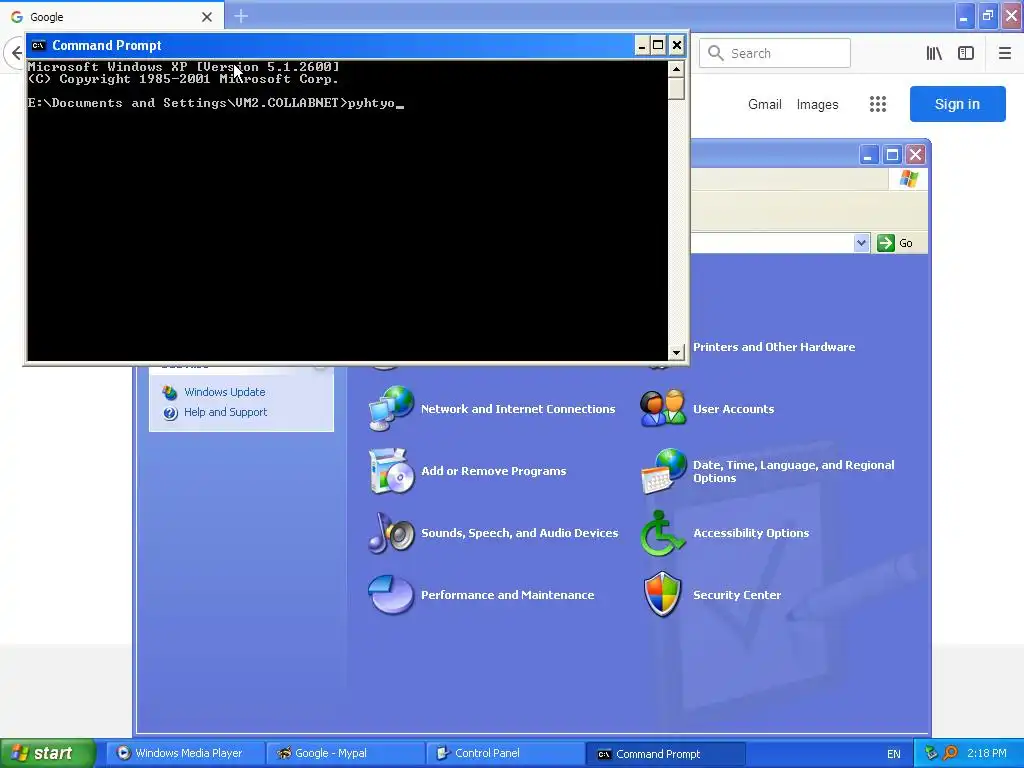
Task: Maximize the Command Prompt window
Action: coord(658,45)
